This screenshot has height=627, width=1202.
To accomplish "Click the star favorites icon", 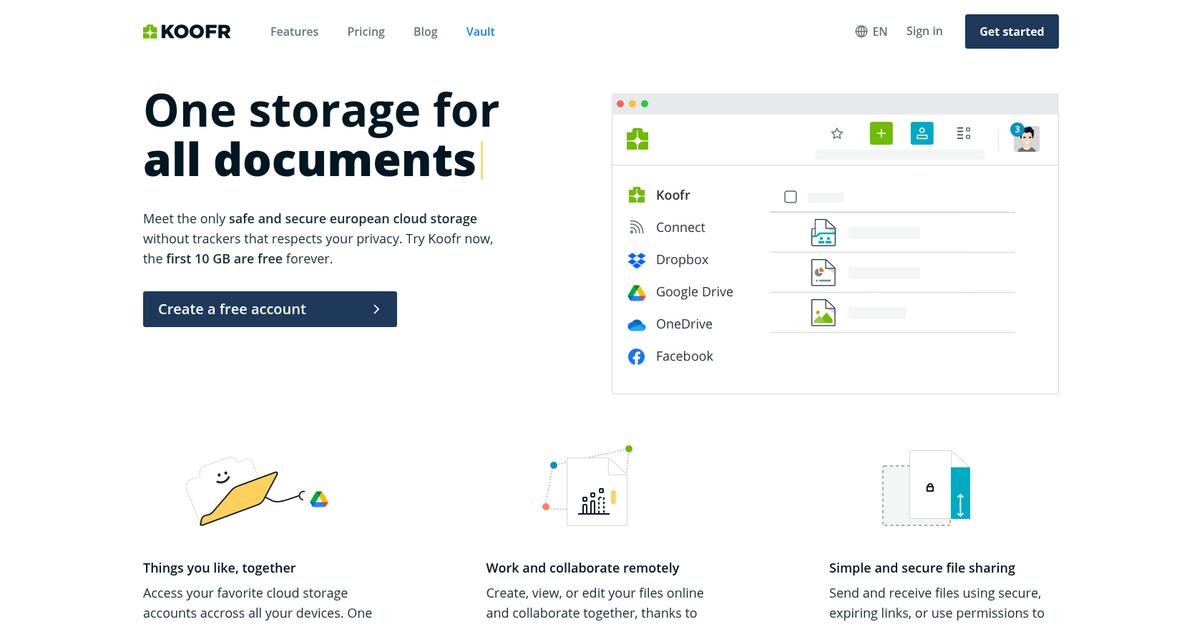I will pos(837,133).
